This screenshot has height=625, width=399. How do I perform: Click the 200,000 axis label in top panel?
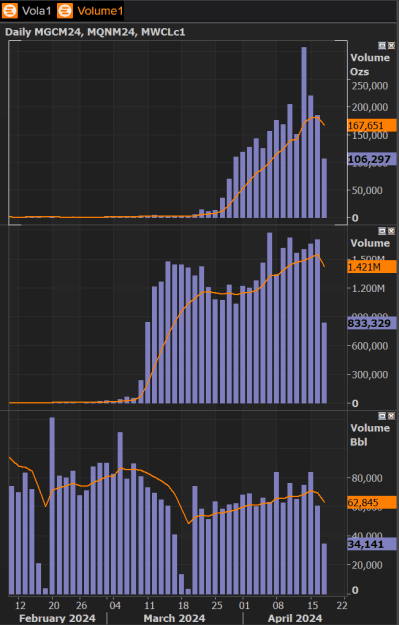pos(370,107)
